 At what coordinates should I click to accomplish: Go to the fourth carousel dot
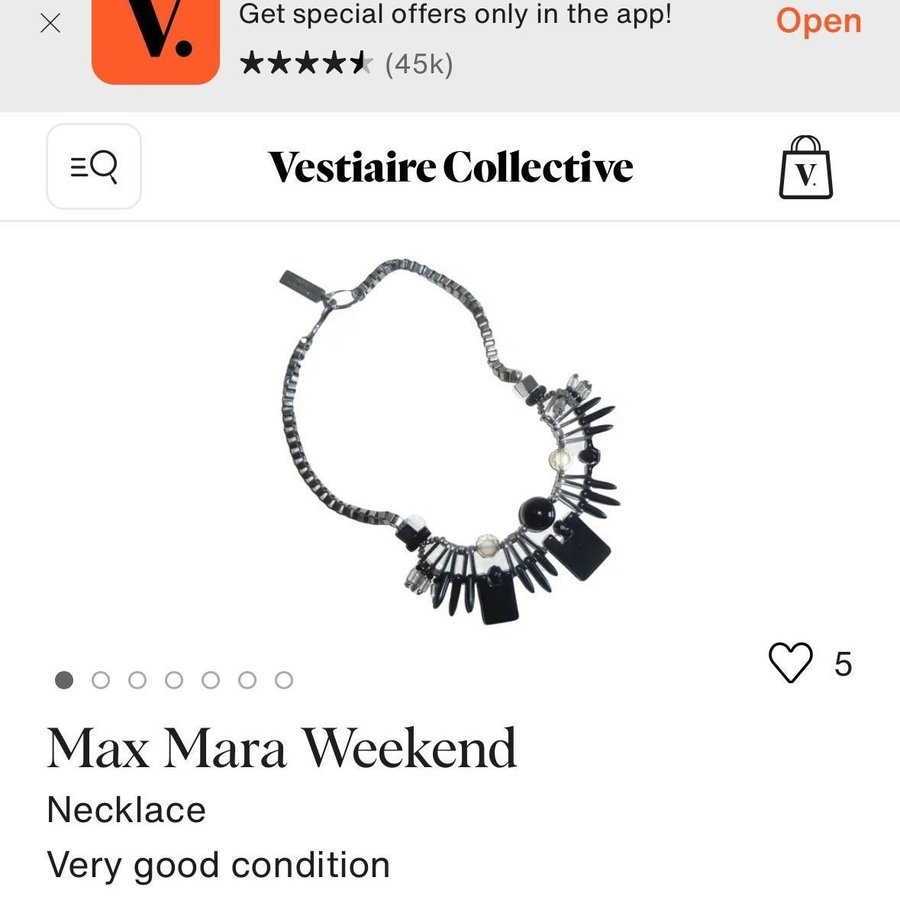[174, 680]
